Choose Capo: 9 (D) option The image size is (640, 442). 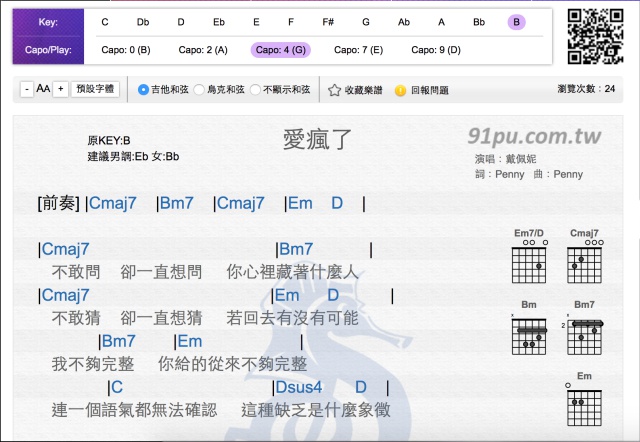coord(436,50)
